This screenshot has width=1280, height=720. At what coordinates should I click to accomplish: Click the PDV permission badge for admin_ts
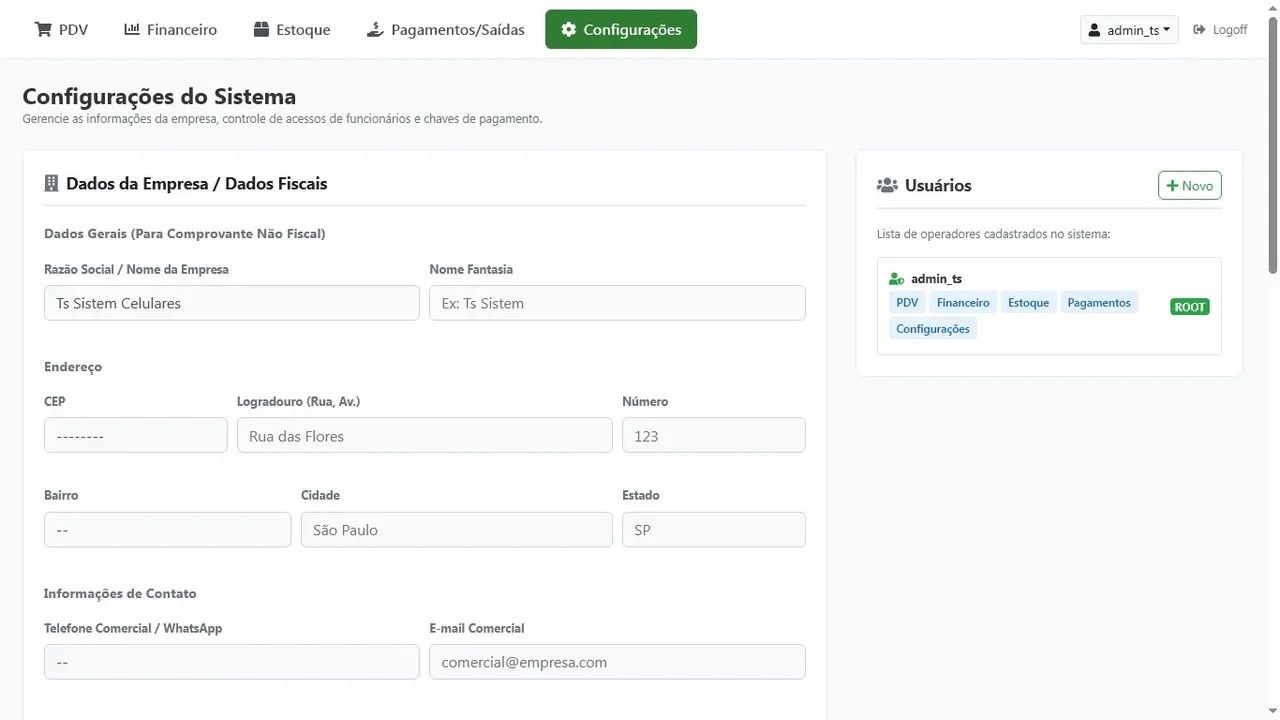click(x=907, y=303)
